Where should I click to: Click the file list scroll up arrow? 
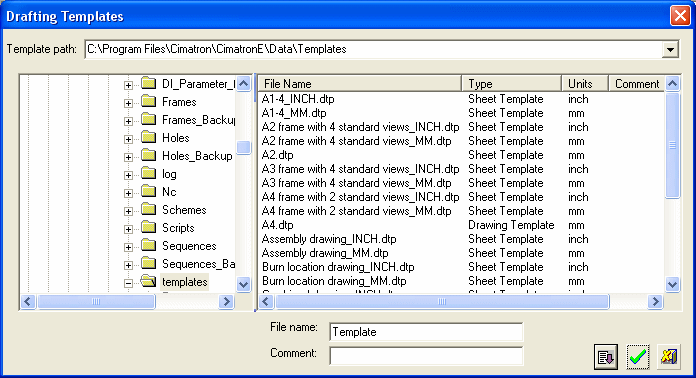tap(672, 83)
